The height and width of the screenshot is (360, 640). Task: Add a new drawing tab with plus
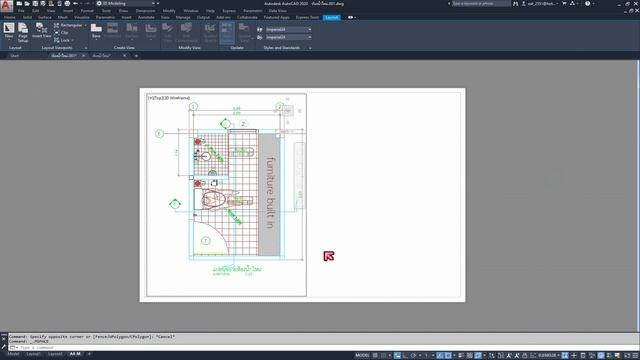pos(136,56)
